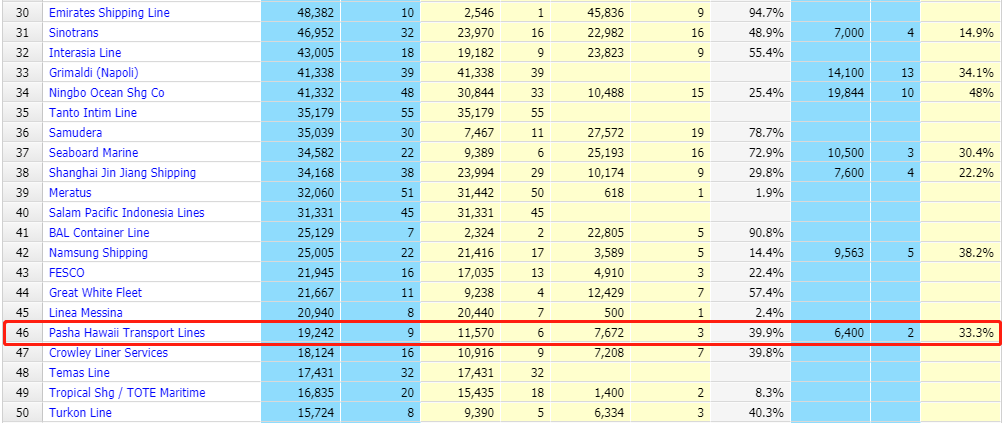1005x423 pixels.
Task: Open the Meratus link
Action: [x=71, y=192]
